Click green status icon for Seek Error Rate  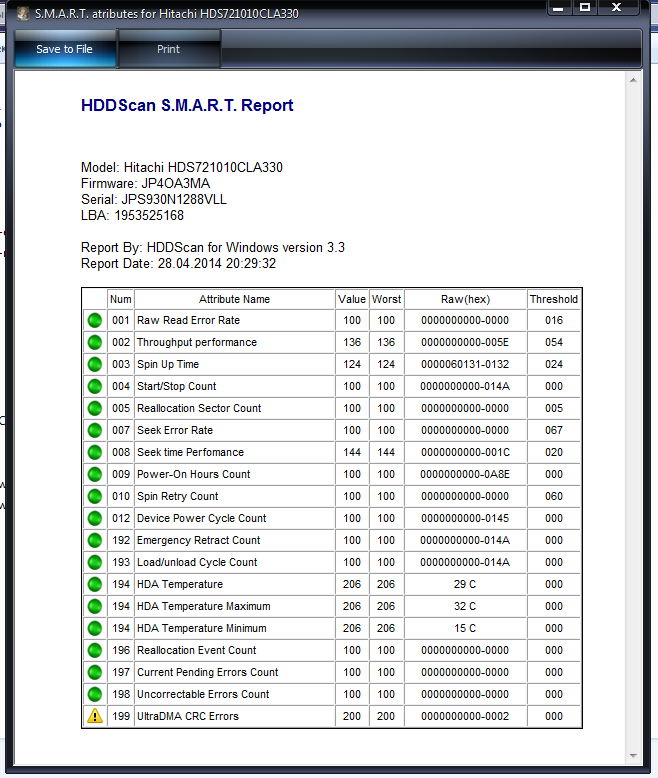point(95,430)
